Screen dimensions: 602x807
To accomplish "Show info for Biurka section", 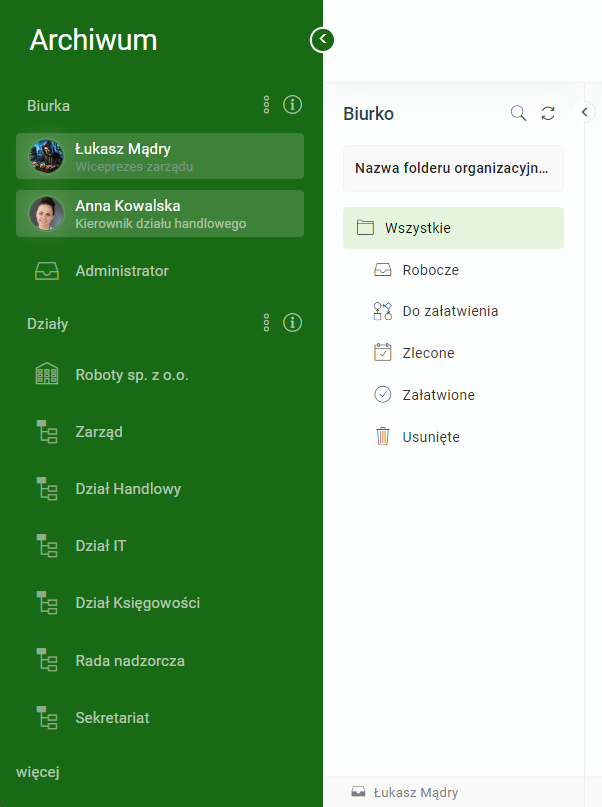I will [x=292, y=105].
